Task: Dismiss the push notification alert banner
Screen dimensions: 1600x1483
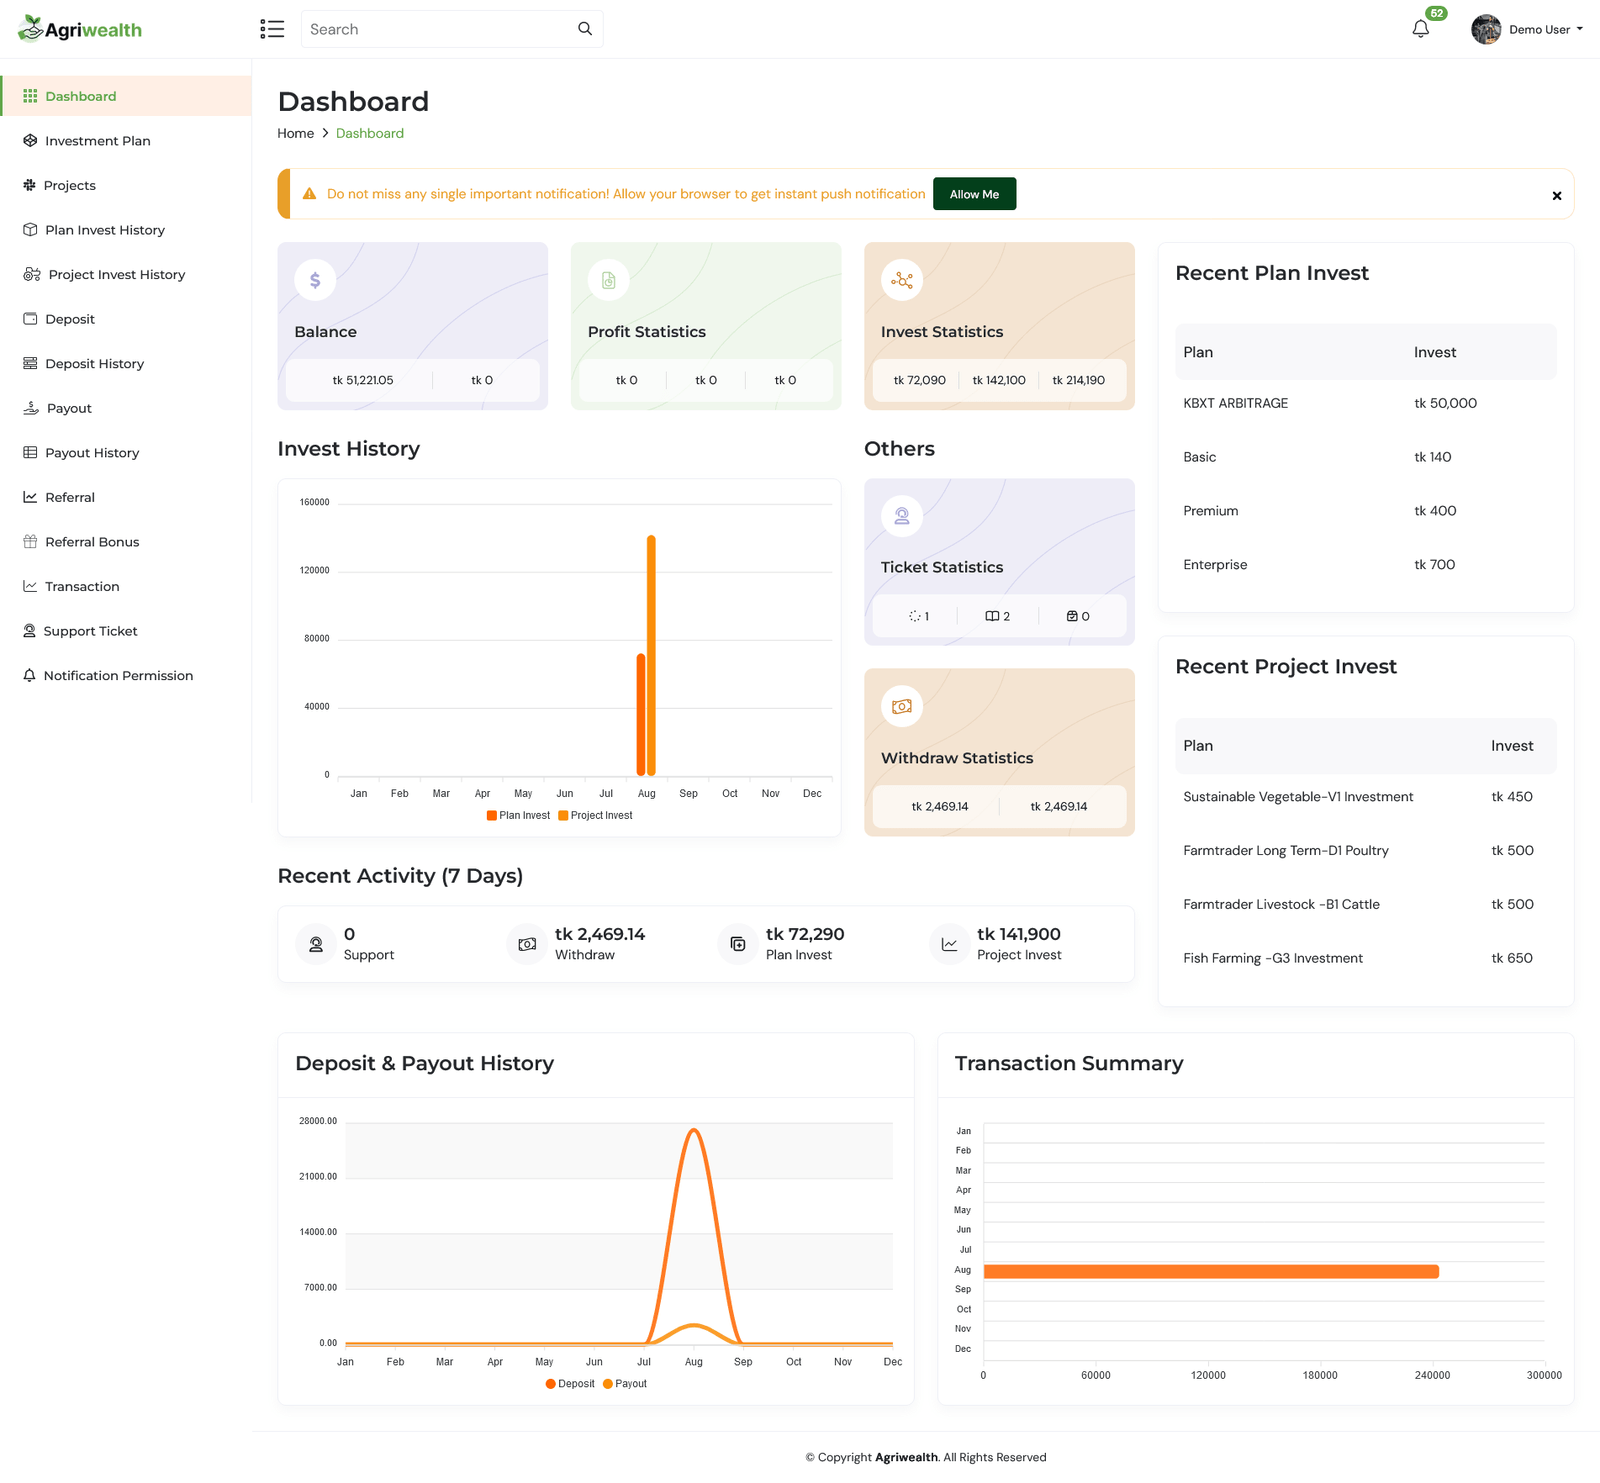Action: coord(1556,196)
